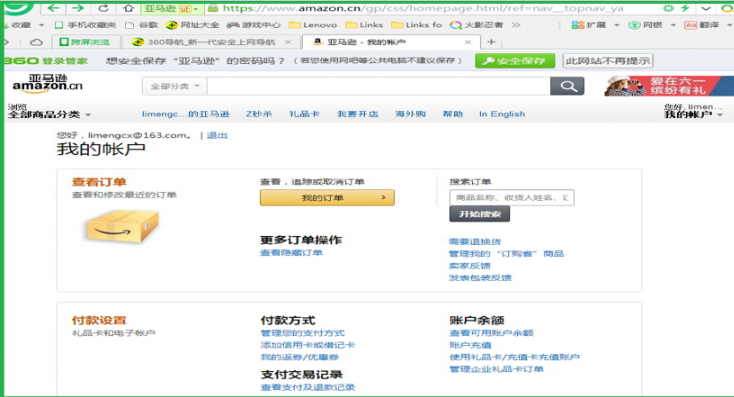Close the 亚马逊 我的帐户 tab
Viewport: 734px width, 397px height.
tap(468, 42)
